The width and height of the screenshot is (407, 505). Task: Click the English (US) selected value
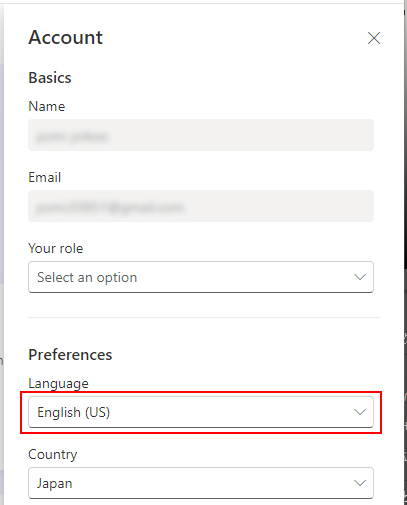pos(74,412)
